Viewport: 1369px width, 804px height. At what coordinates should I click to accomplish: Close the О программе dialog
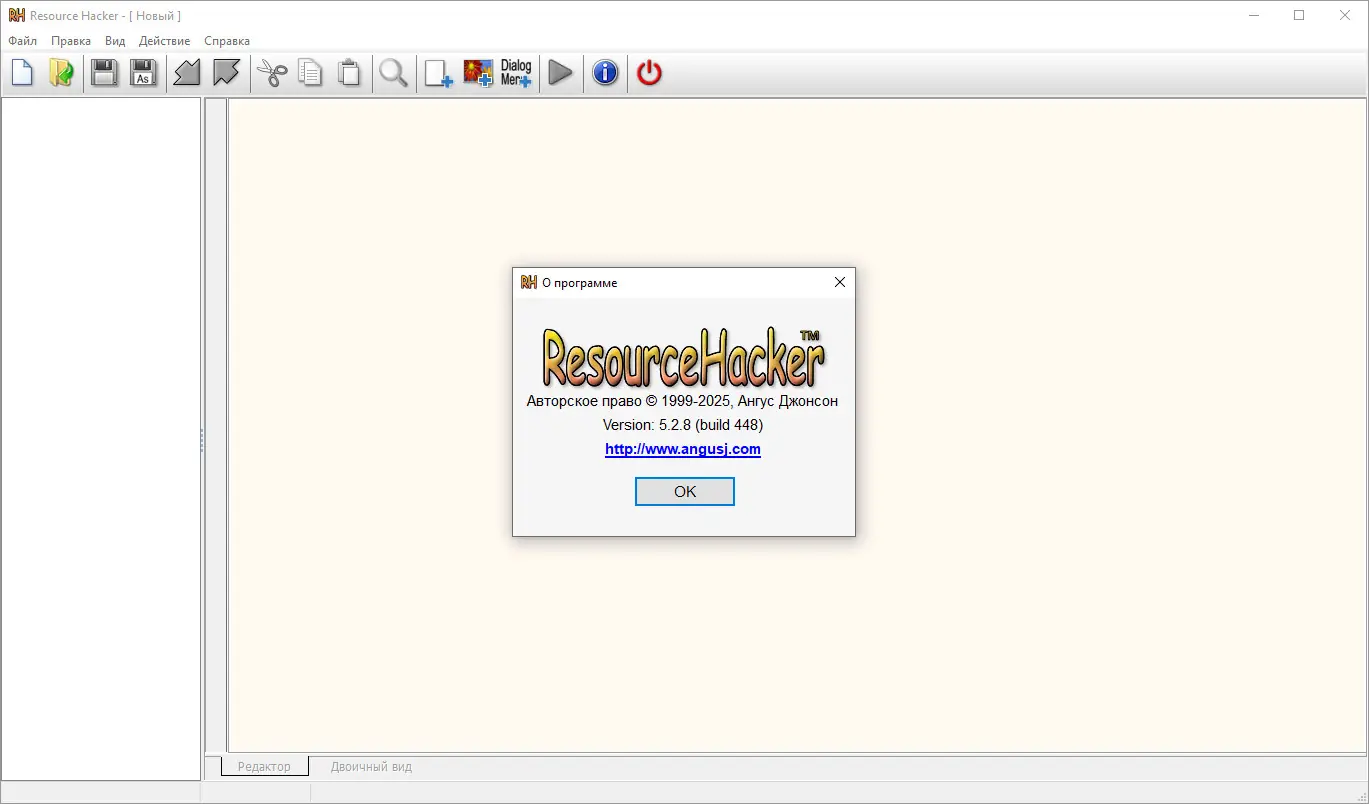[840, 282]
